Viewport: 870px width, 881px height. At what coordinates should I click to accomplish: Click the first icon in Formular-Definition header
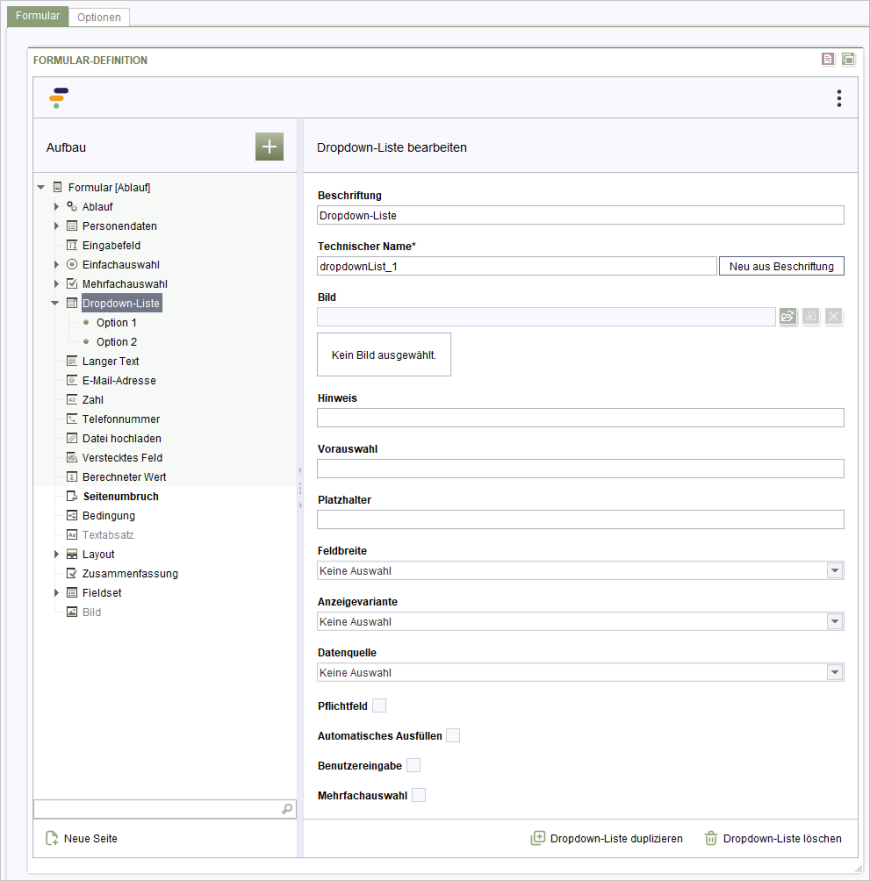828,60
